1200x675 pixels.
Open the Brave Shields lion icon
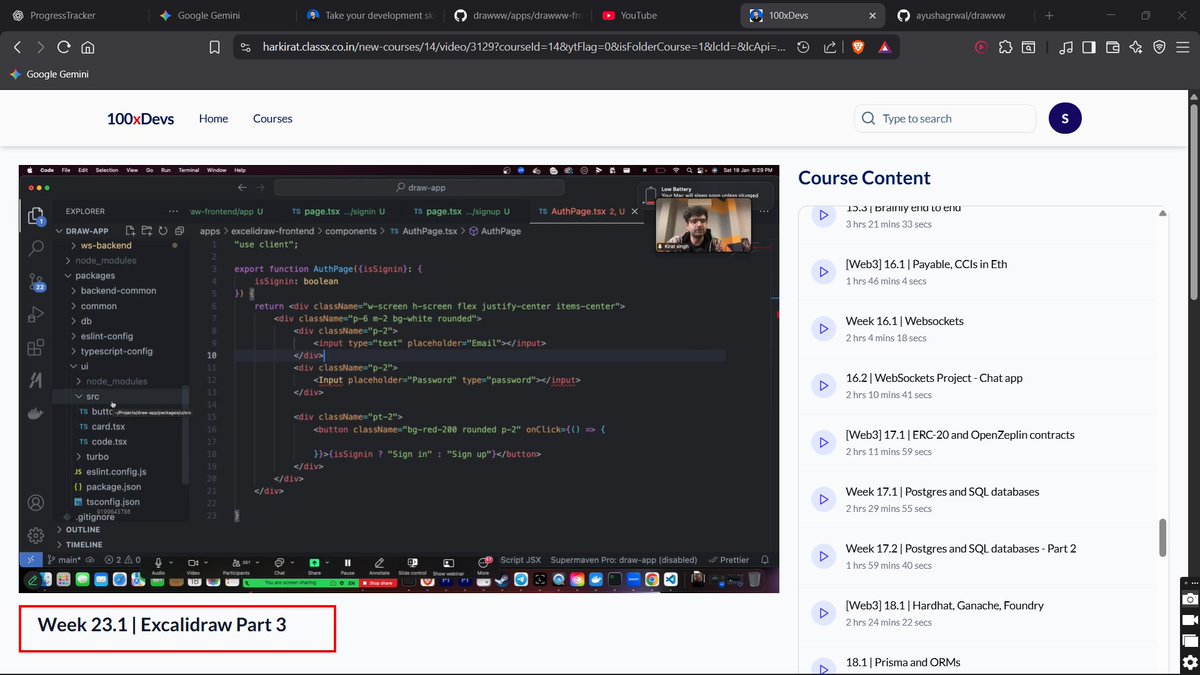858,47
